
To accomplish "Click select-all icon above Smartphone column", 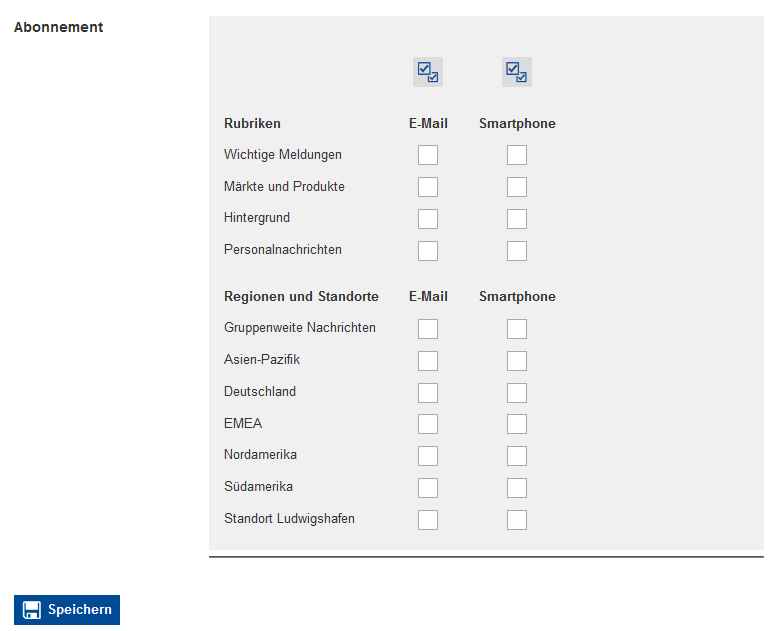I will click(517, 72).
